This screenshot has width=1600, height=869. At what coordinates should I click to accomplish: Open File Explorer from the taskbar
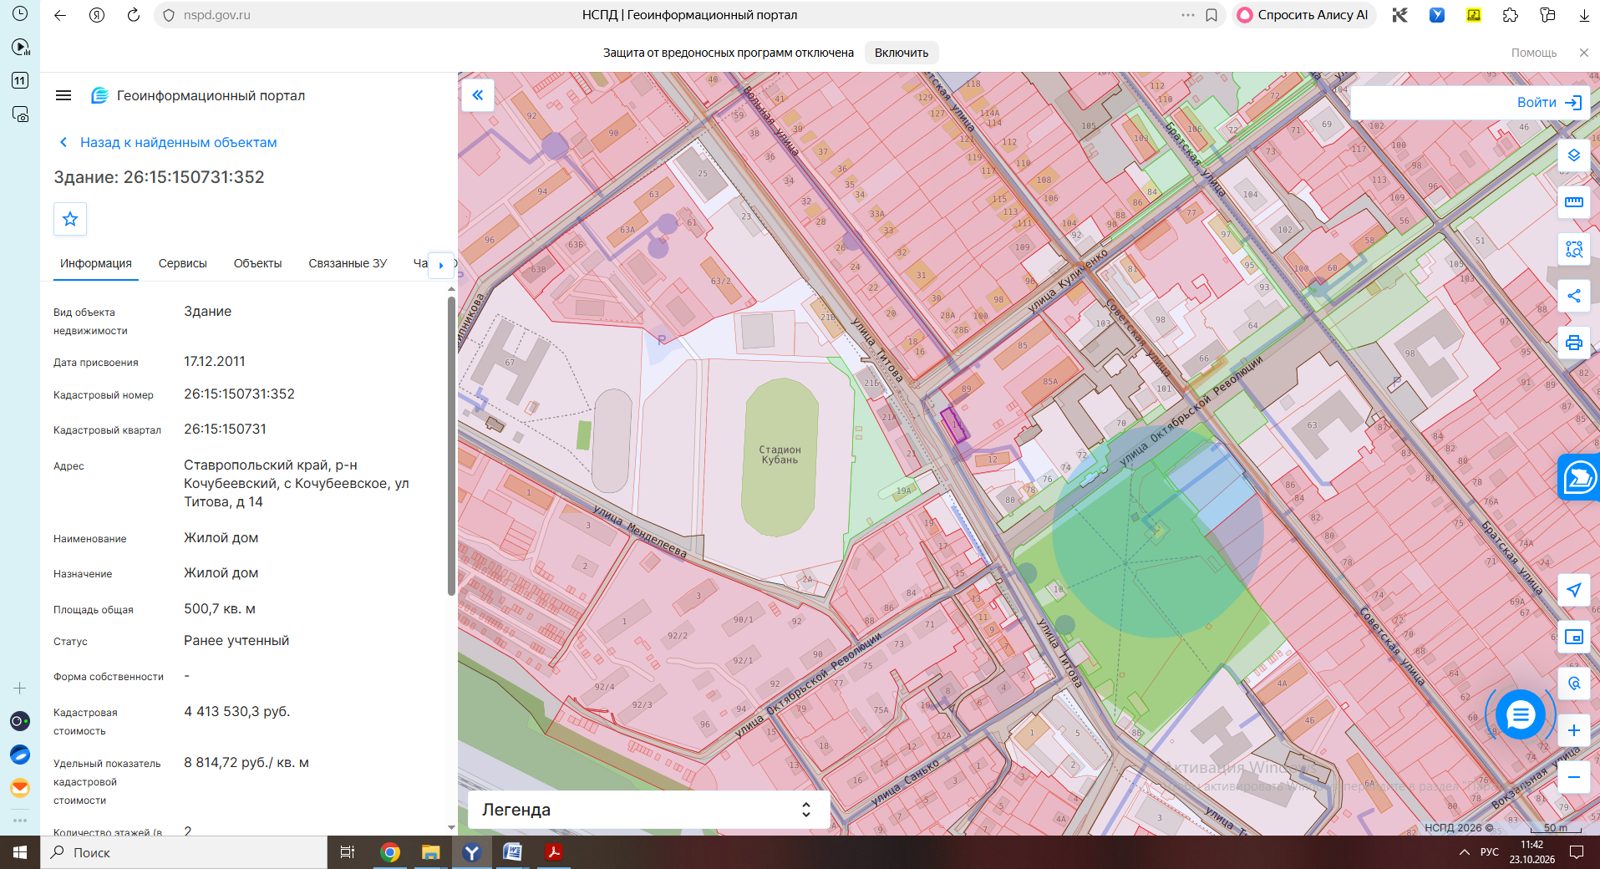(431, 853)
